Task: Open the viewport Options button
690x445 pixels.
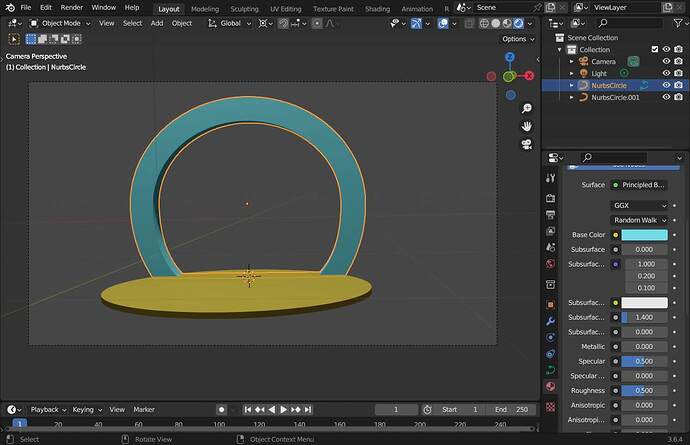Action: pyautogui.click(x=518, y=39)
